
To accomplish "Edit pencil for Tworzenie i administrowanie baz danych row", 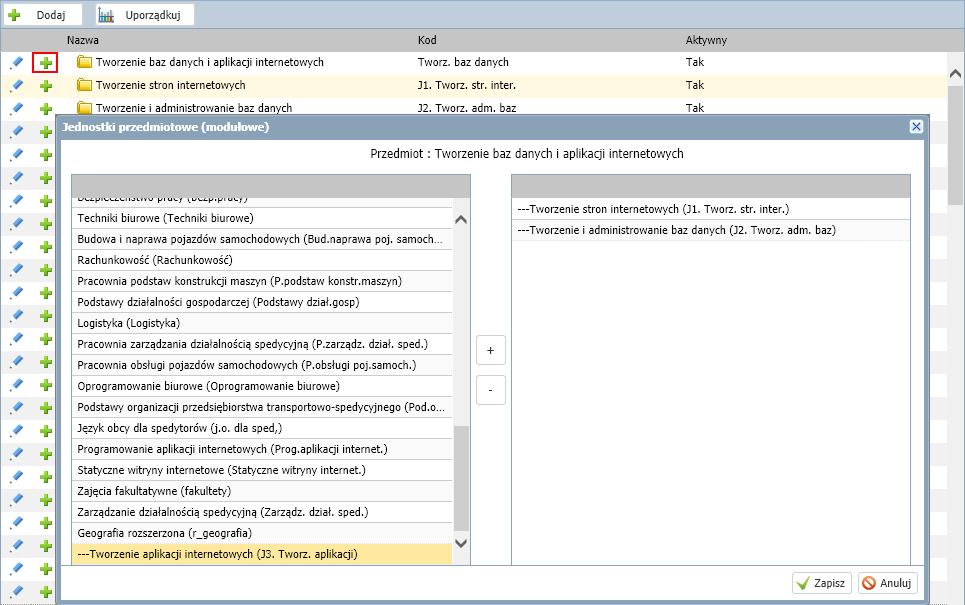I will [x=17, y=108].
